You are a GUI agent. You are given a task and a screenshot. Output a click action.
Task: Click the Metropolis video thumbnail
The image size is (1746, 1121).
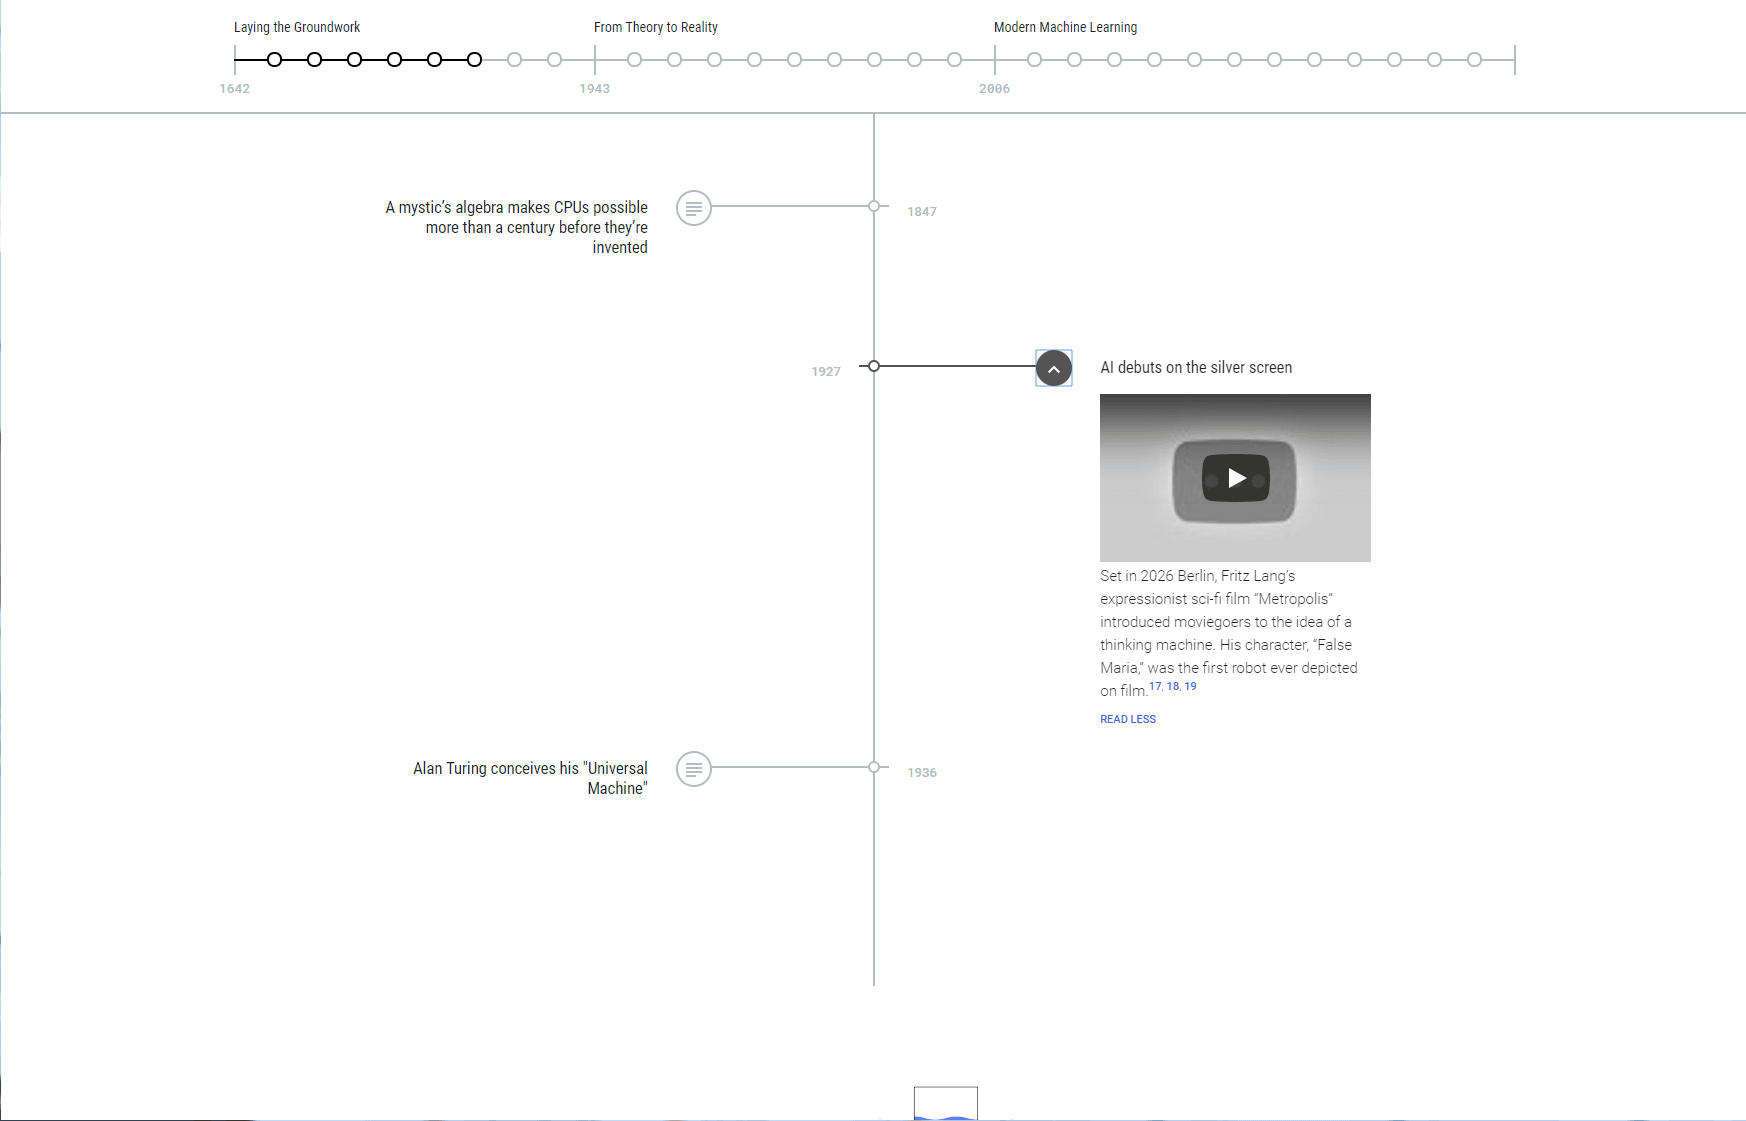pyautogui.click(x=1235, y=478)
